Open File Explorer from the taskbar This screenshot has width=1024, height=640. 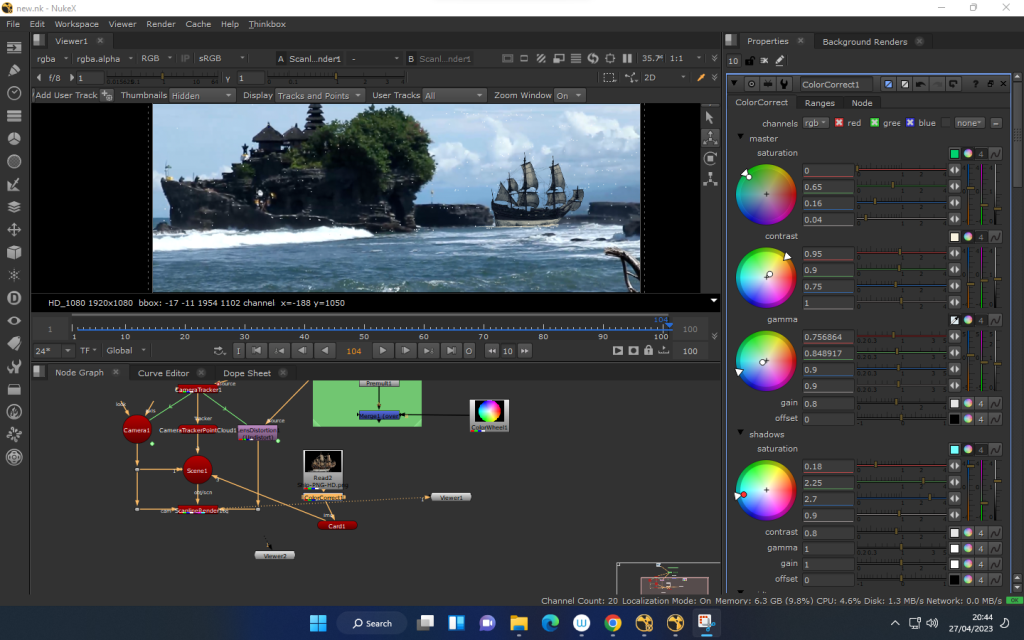519,623
